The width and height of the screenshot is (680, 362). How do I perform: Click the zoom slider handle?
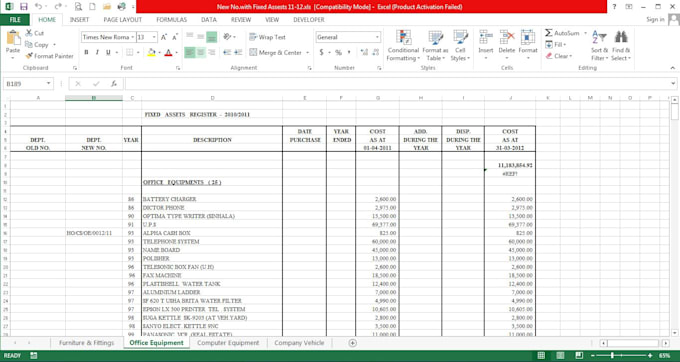612,355
